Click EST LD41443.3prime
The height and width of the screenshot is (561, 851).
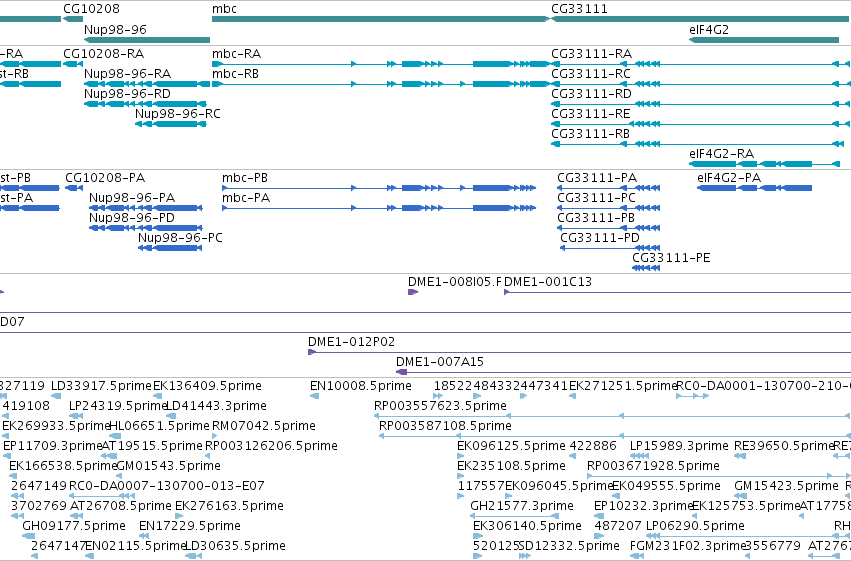pos(216,406)
